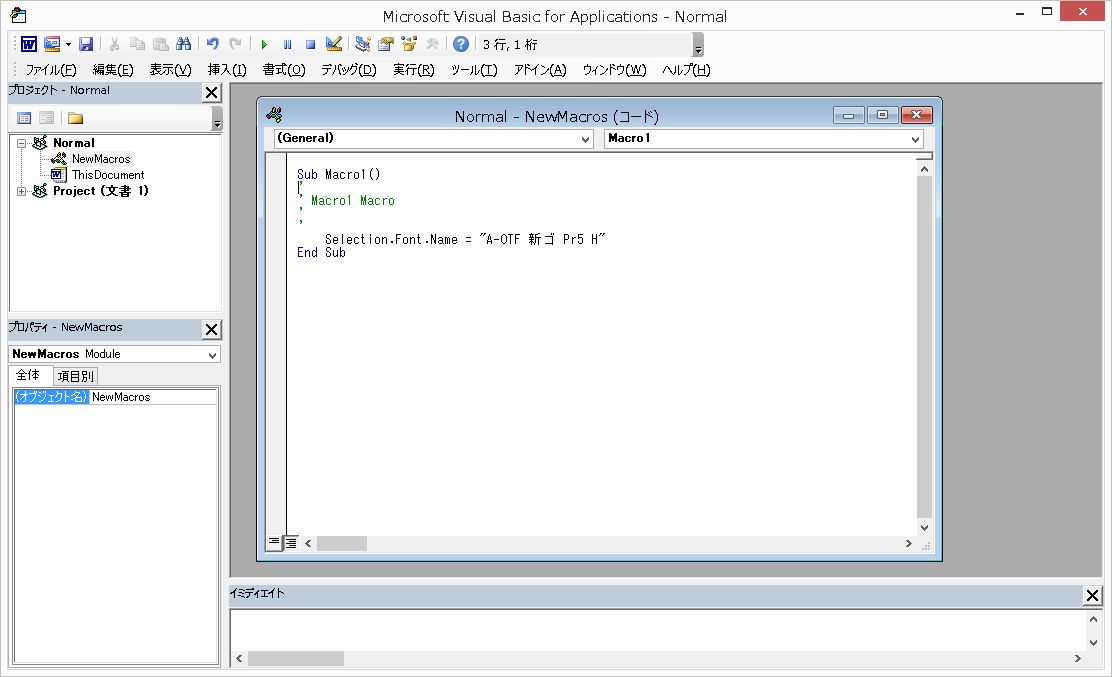Open the ツール(T) menu
Viewport: 1112px width, 677px height.
point(474,69)
